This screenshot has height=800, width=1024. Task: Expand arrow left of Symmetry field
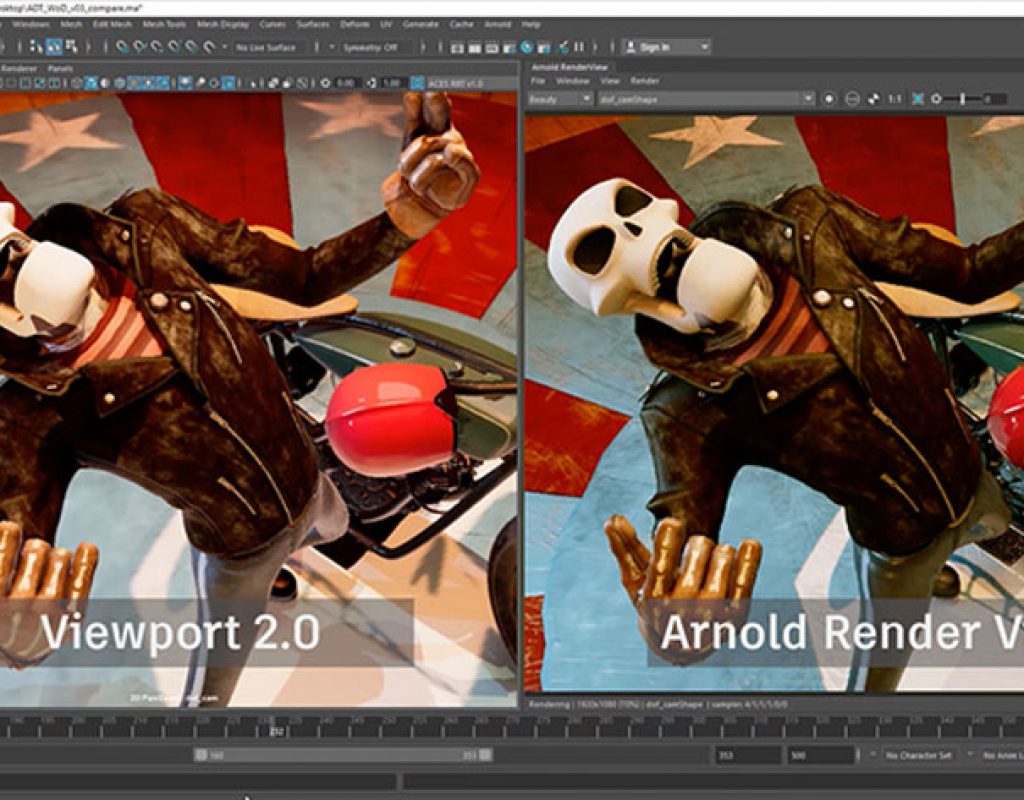click(x=332, y=48)
